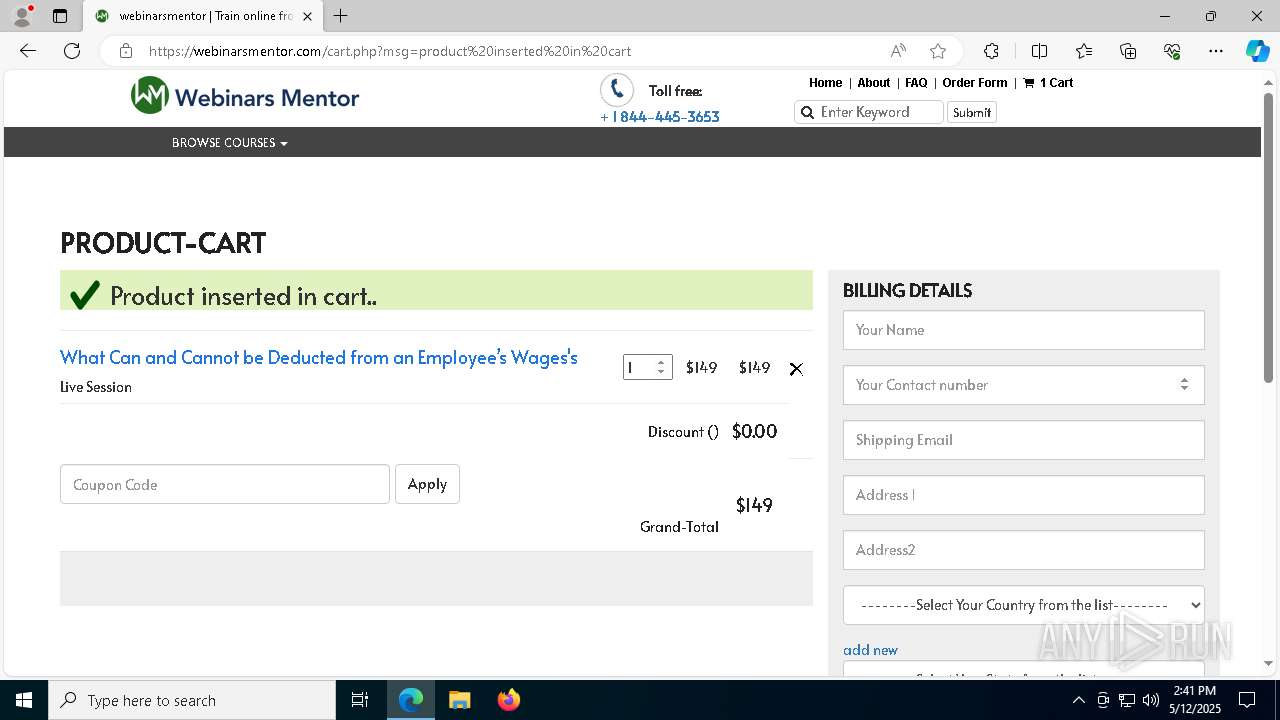Open File Explorer from taskbar
Viewport: 1280px width, 720px height.
pos(459,700)
